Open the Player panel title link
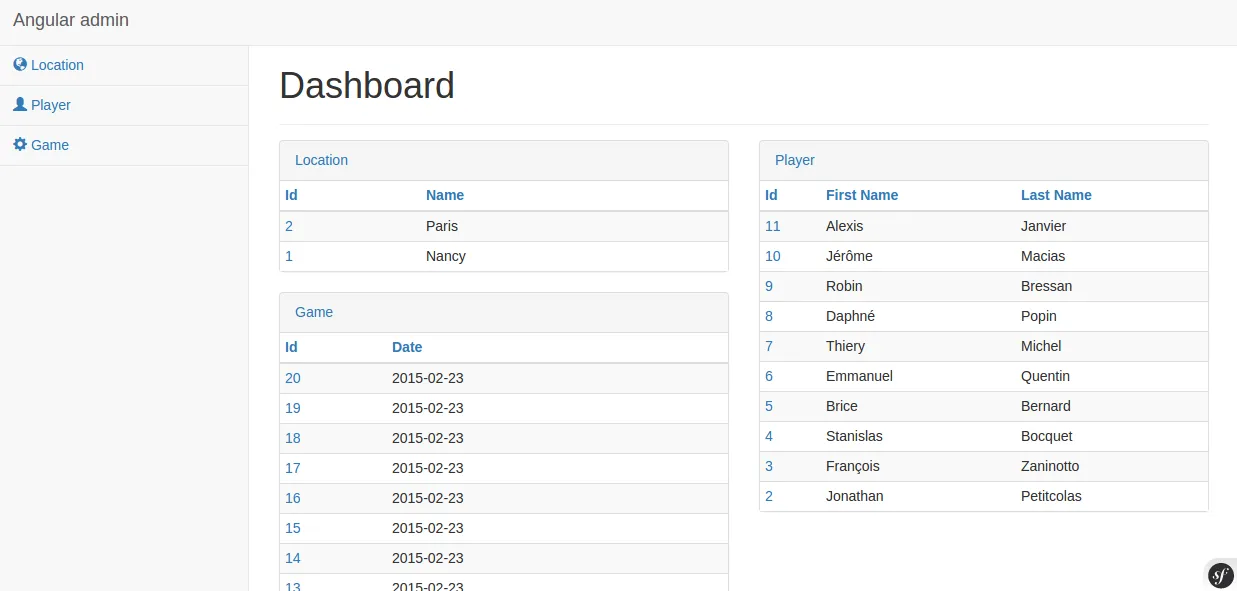 tap(795, 160)
